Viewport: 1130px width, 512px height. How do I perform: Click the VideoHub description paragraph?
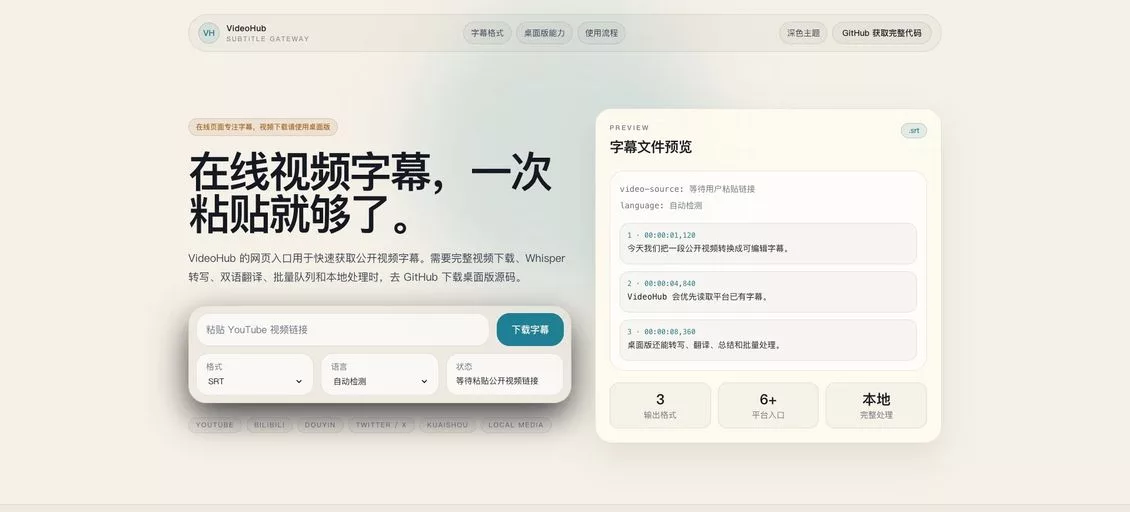click(377, 268)
